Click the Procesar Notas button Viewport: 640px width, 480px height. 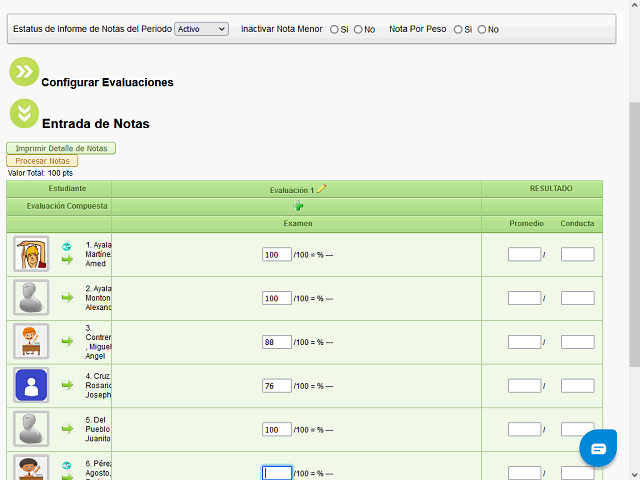click(42, 161)
